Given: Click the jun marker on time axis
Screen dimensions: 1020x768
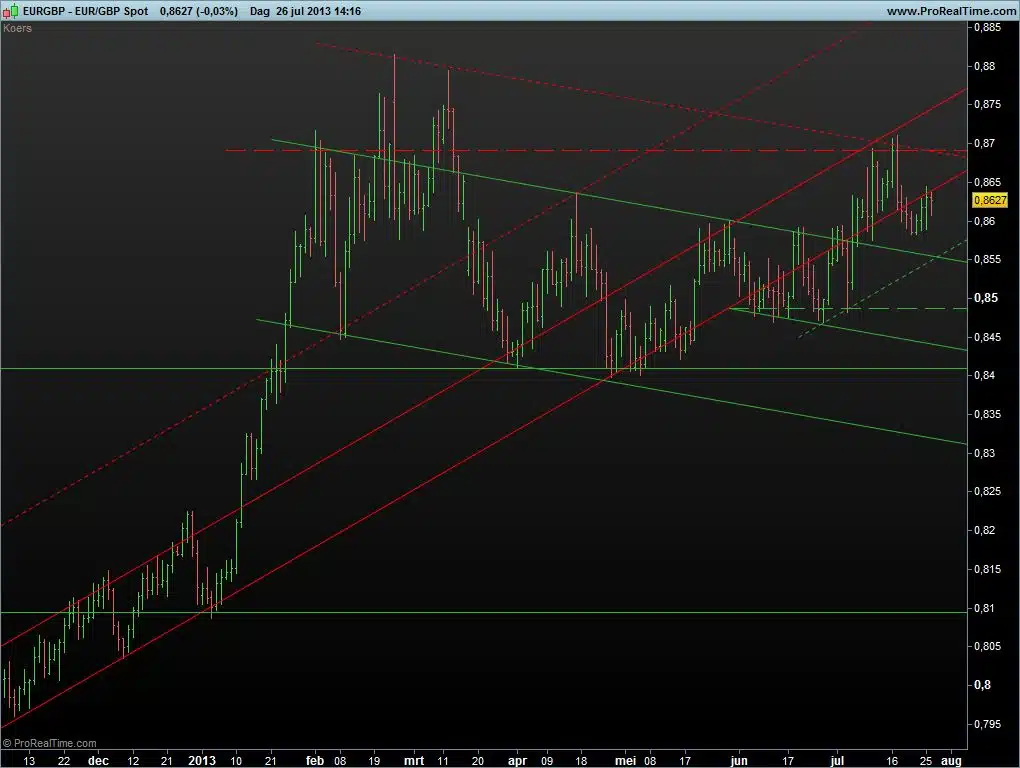Looking at the screenshot, I should 739,760.
